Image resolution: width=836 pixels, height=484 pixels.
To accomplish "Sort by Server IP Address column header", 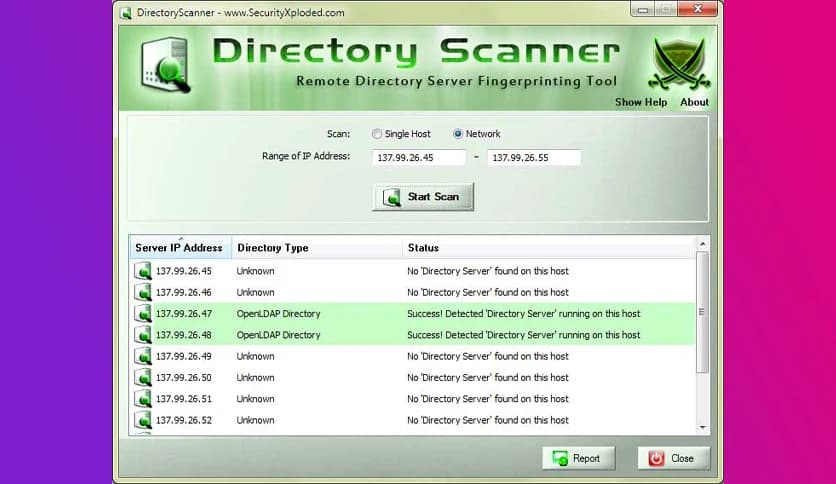I will [180, 248].
